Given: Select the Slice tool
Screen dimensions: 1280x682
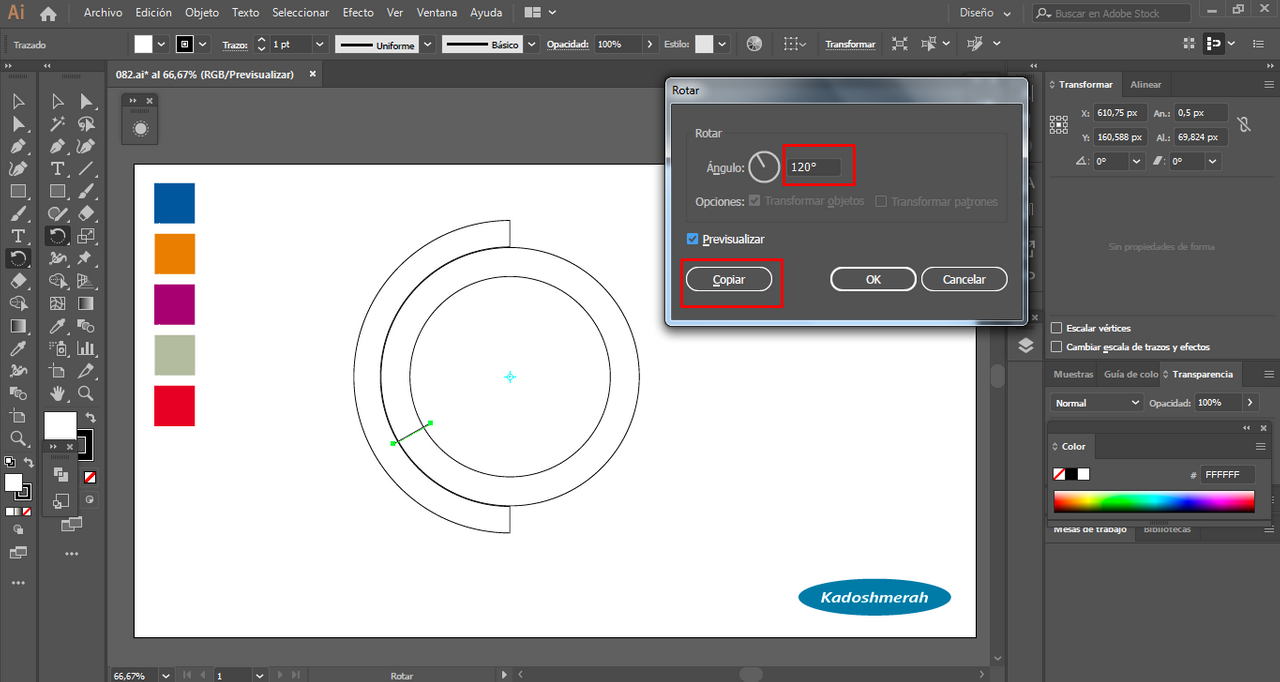Looking at the screenshot, I should click(87, 370).
